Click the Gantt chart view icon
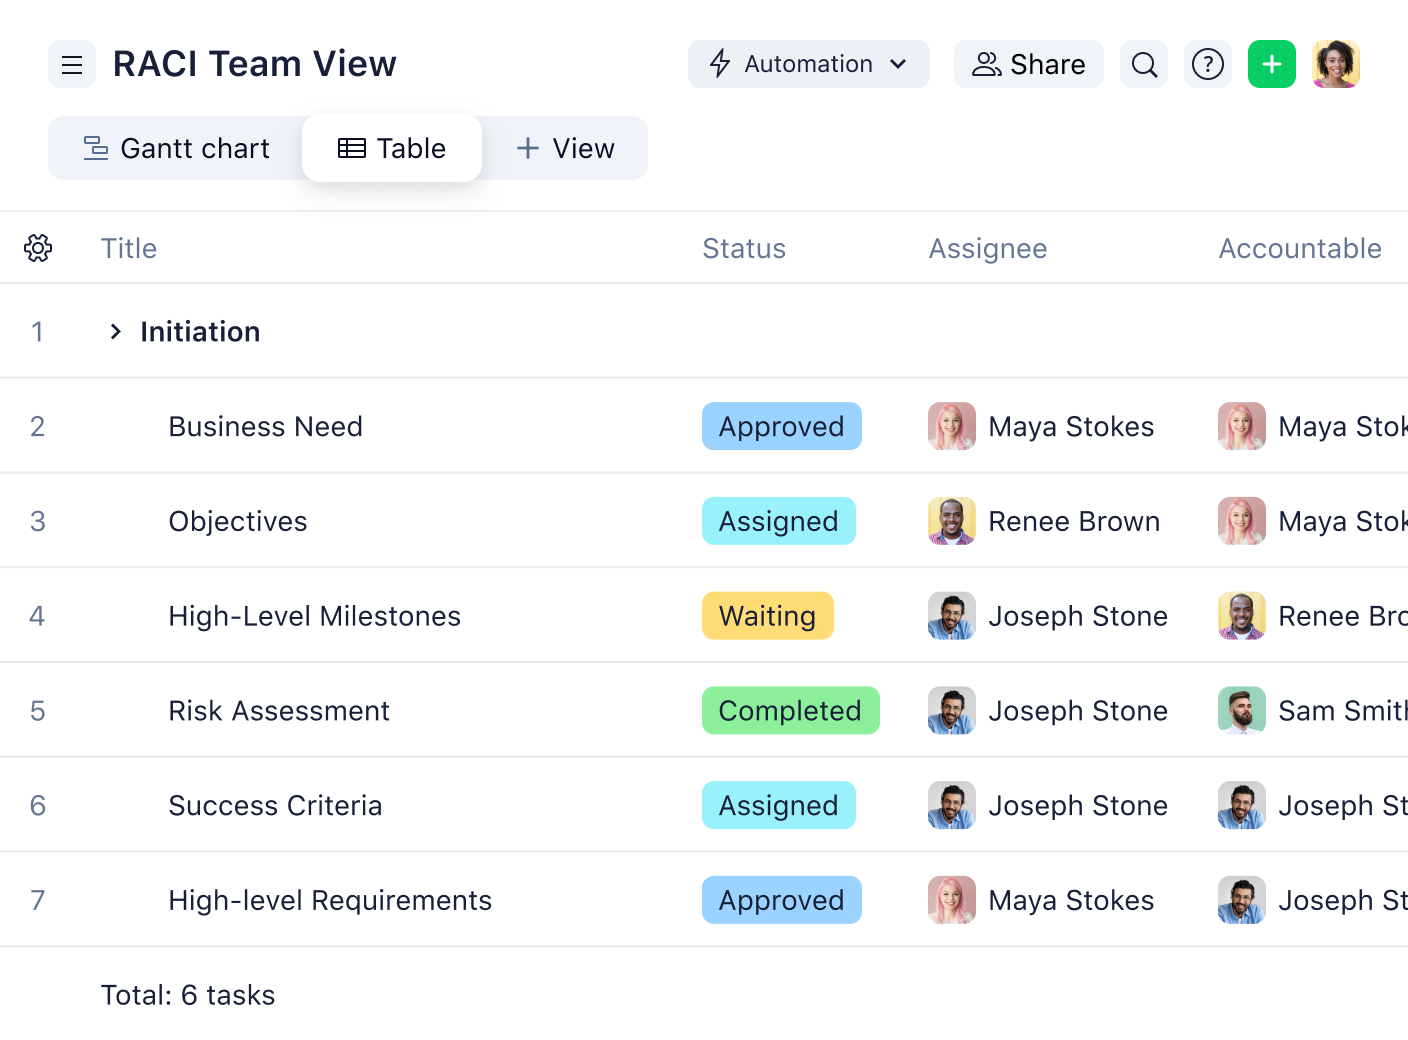 93,147
